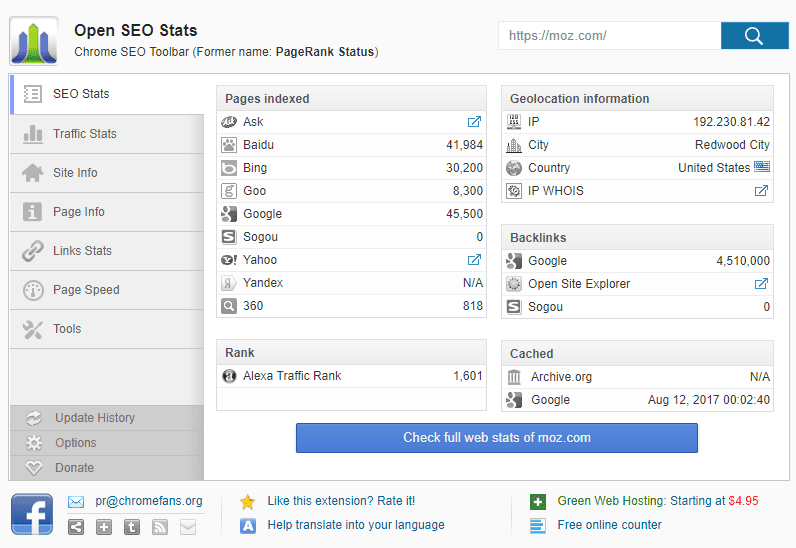Open the Yahoo pages indexed external link icon
Image resolution: width=796 pixels, height=548 pixels.
[x=474, y=260]
